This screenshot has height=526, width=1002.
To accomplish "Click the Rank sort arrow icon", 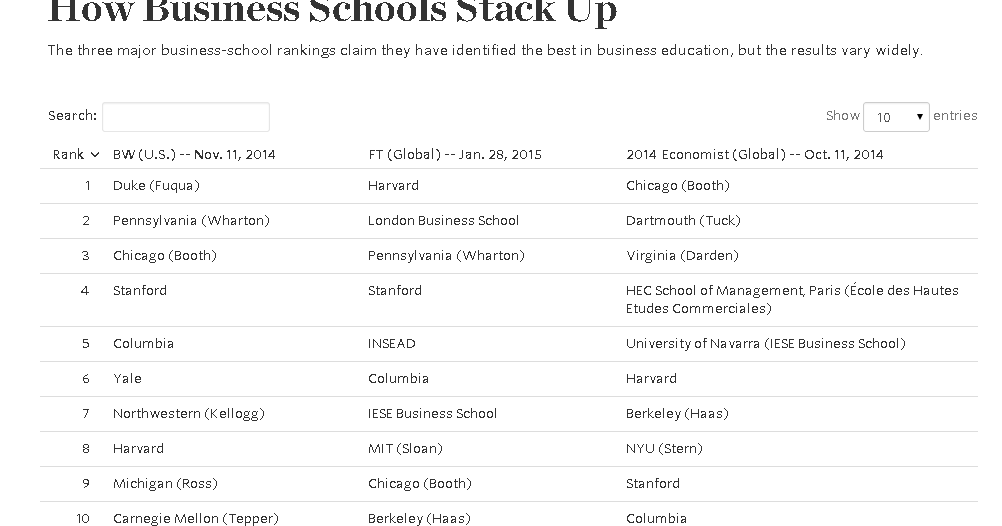I will (x=95, y=155).
